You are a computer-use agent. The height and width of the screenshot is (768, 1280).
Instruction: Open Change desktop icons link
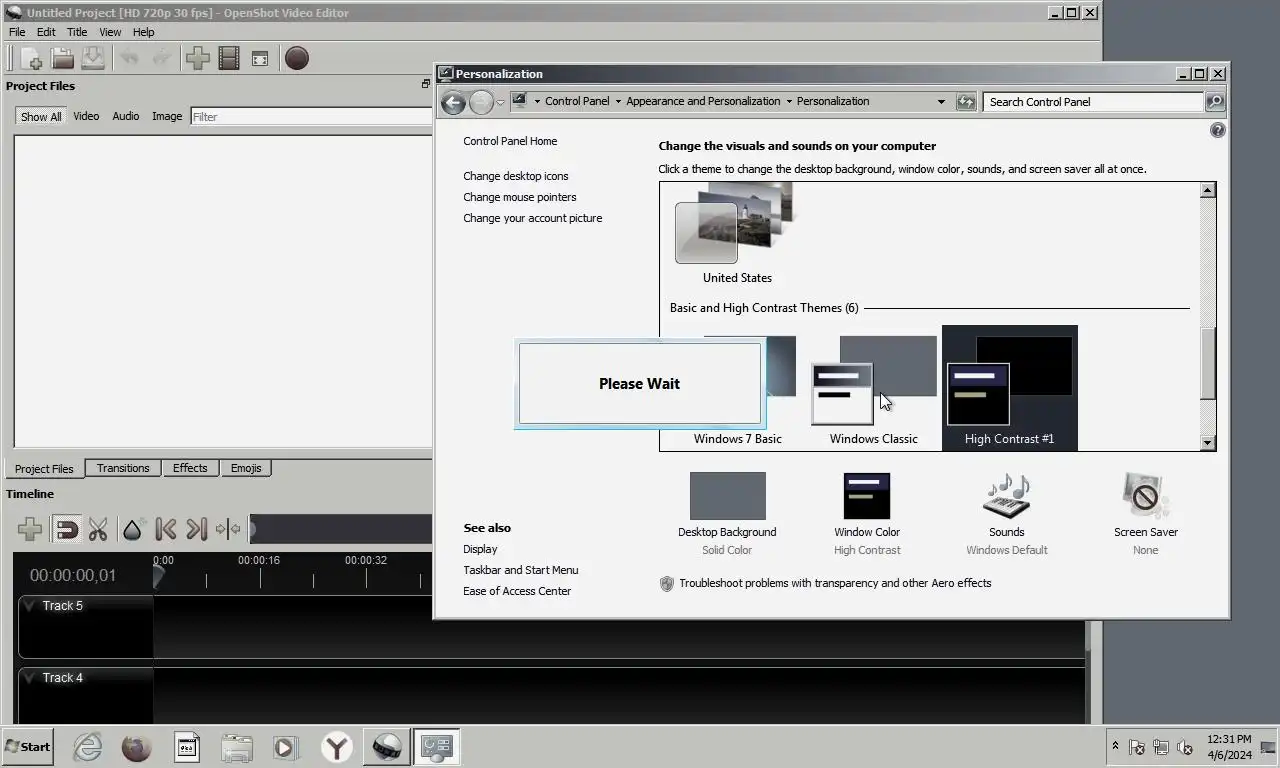point(515,176)
